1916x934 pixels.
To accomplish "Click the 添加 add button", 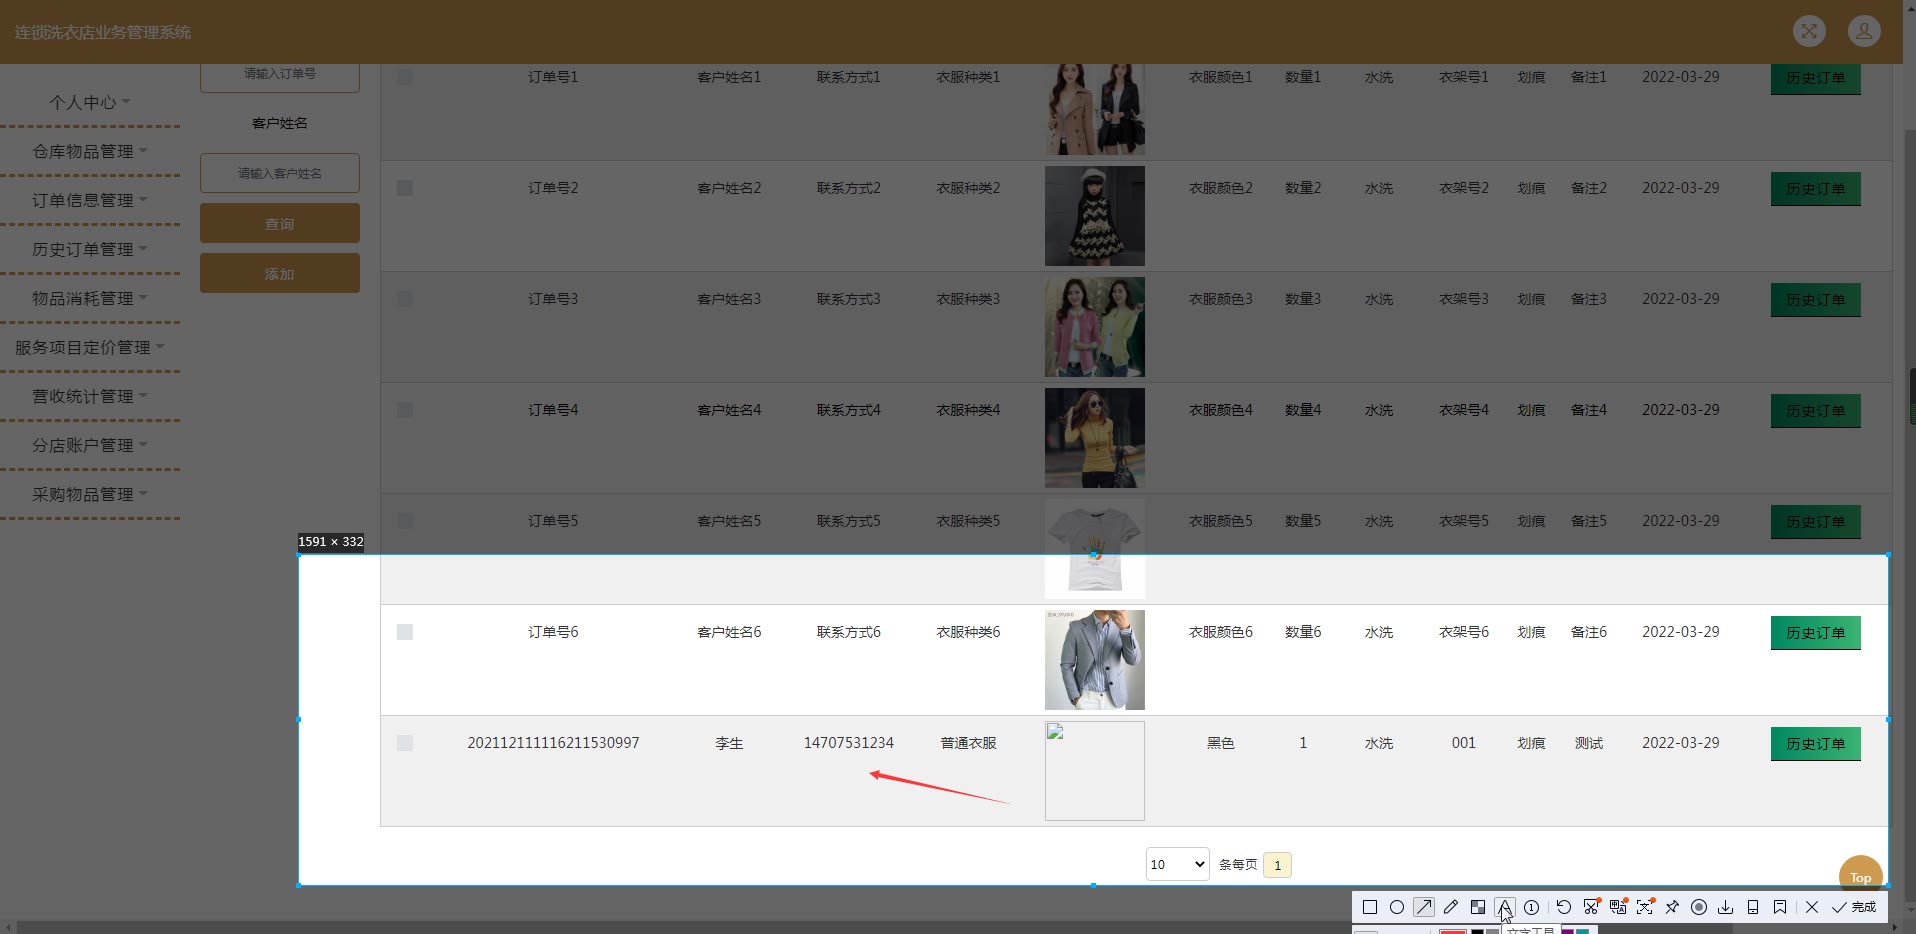I will tap(280, 273).
